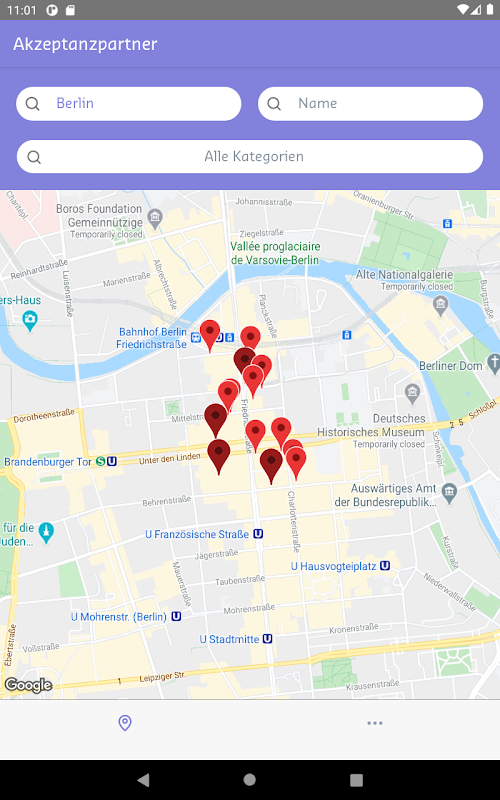
Task: Tap the Alte Nationalgalerie museum marker
Action: coord(440,305)
